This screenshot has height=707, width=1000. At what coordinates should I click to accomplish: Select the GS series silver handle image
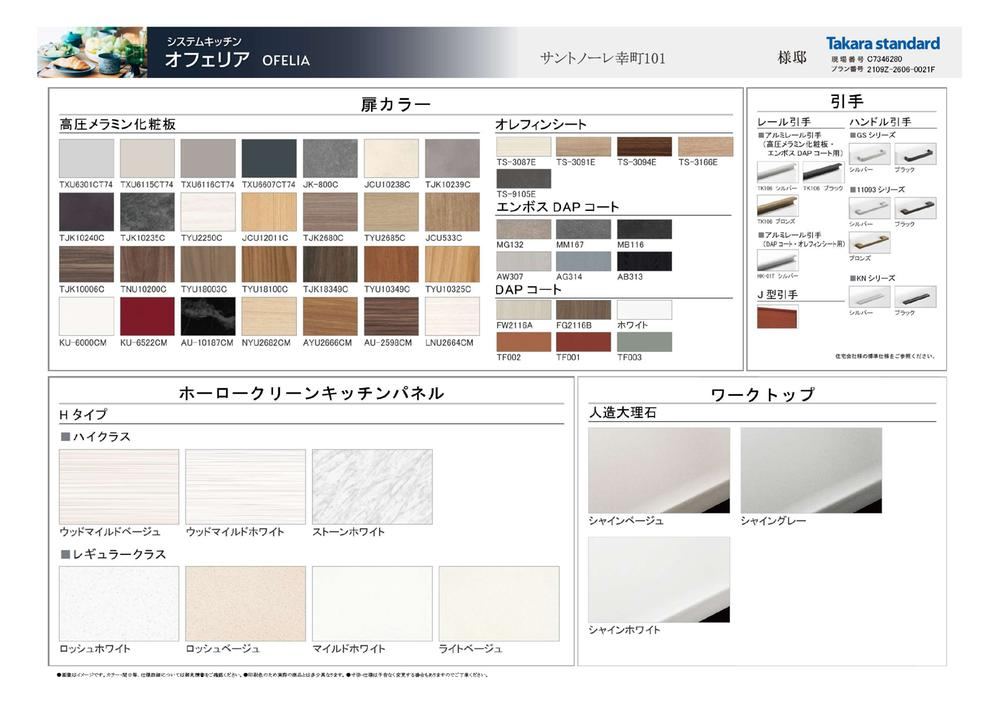click(869, 154)
